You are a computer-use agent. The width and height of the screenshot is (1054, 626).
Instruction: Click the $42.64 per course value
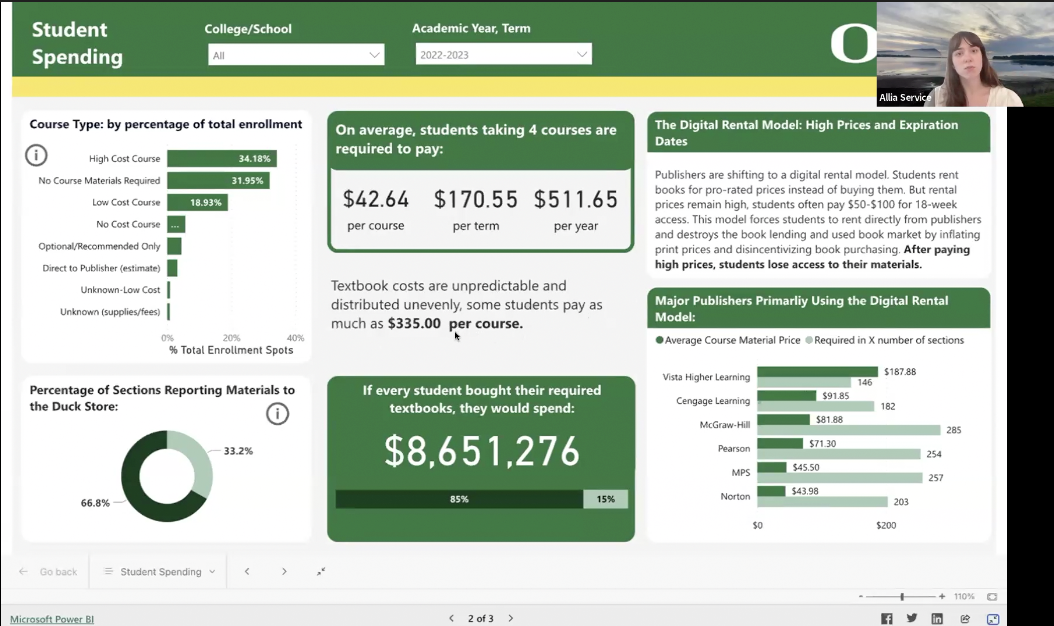click(x=376, y=199)
